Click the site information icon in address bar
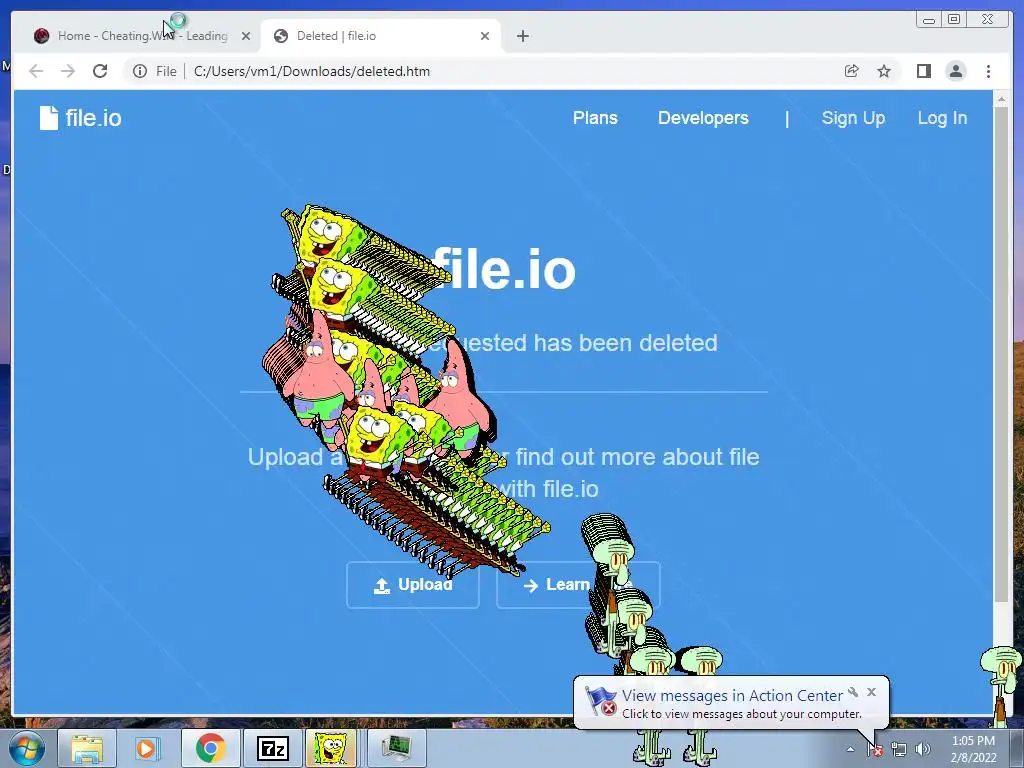 (140, 71)
